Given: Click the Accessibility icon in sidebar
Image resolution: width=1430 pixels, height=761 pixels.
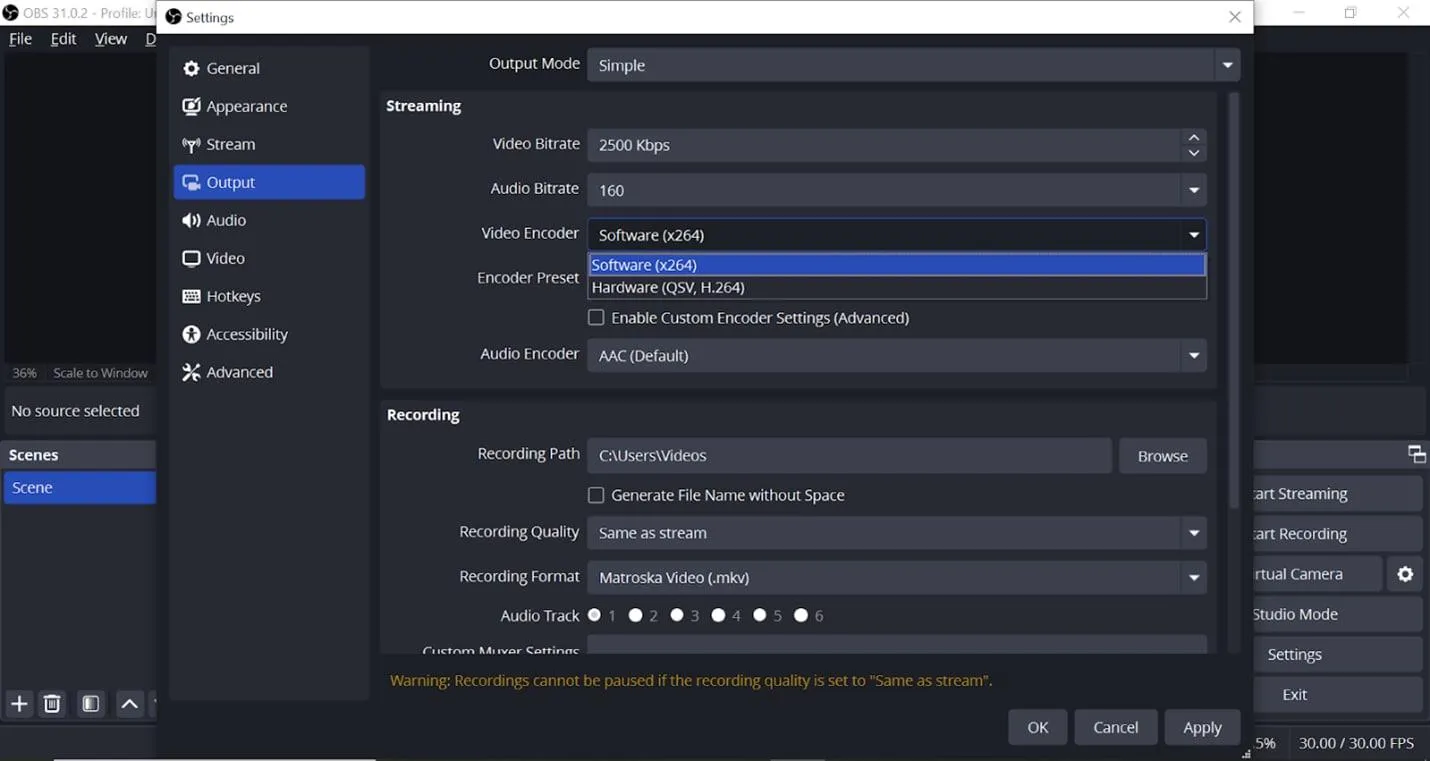Looking at the screenshot, I should (x=191, y=334).
